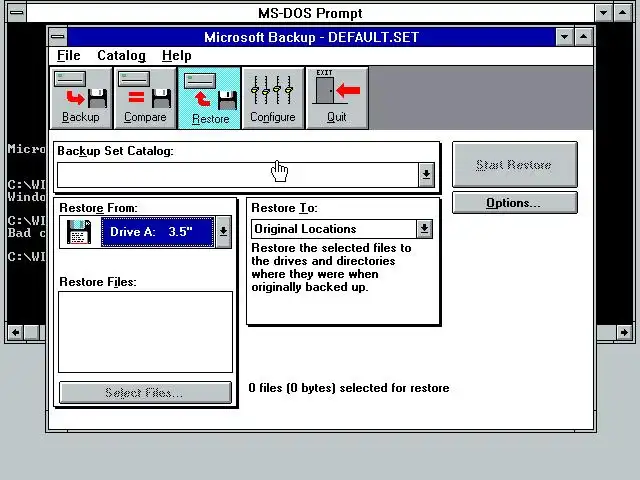Viewport: 640px width, 480px height.
Task: Select the Restore toolbar button
Action: 209,98
